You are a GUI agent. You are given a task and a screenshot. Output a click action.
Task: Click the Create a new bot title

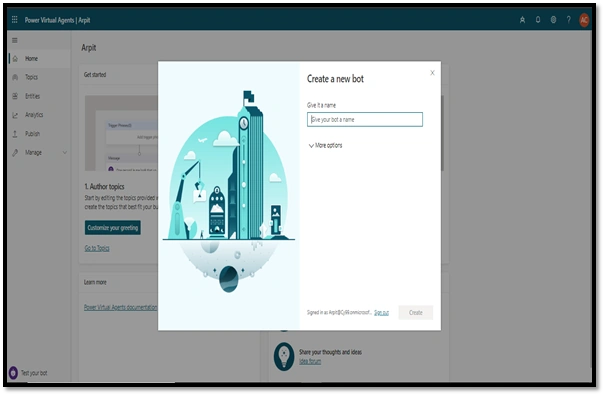(x=335, y=79)
